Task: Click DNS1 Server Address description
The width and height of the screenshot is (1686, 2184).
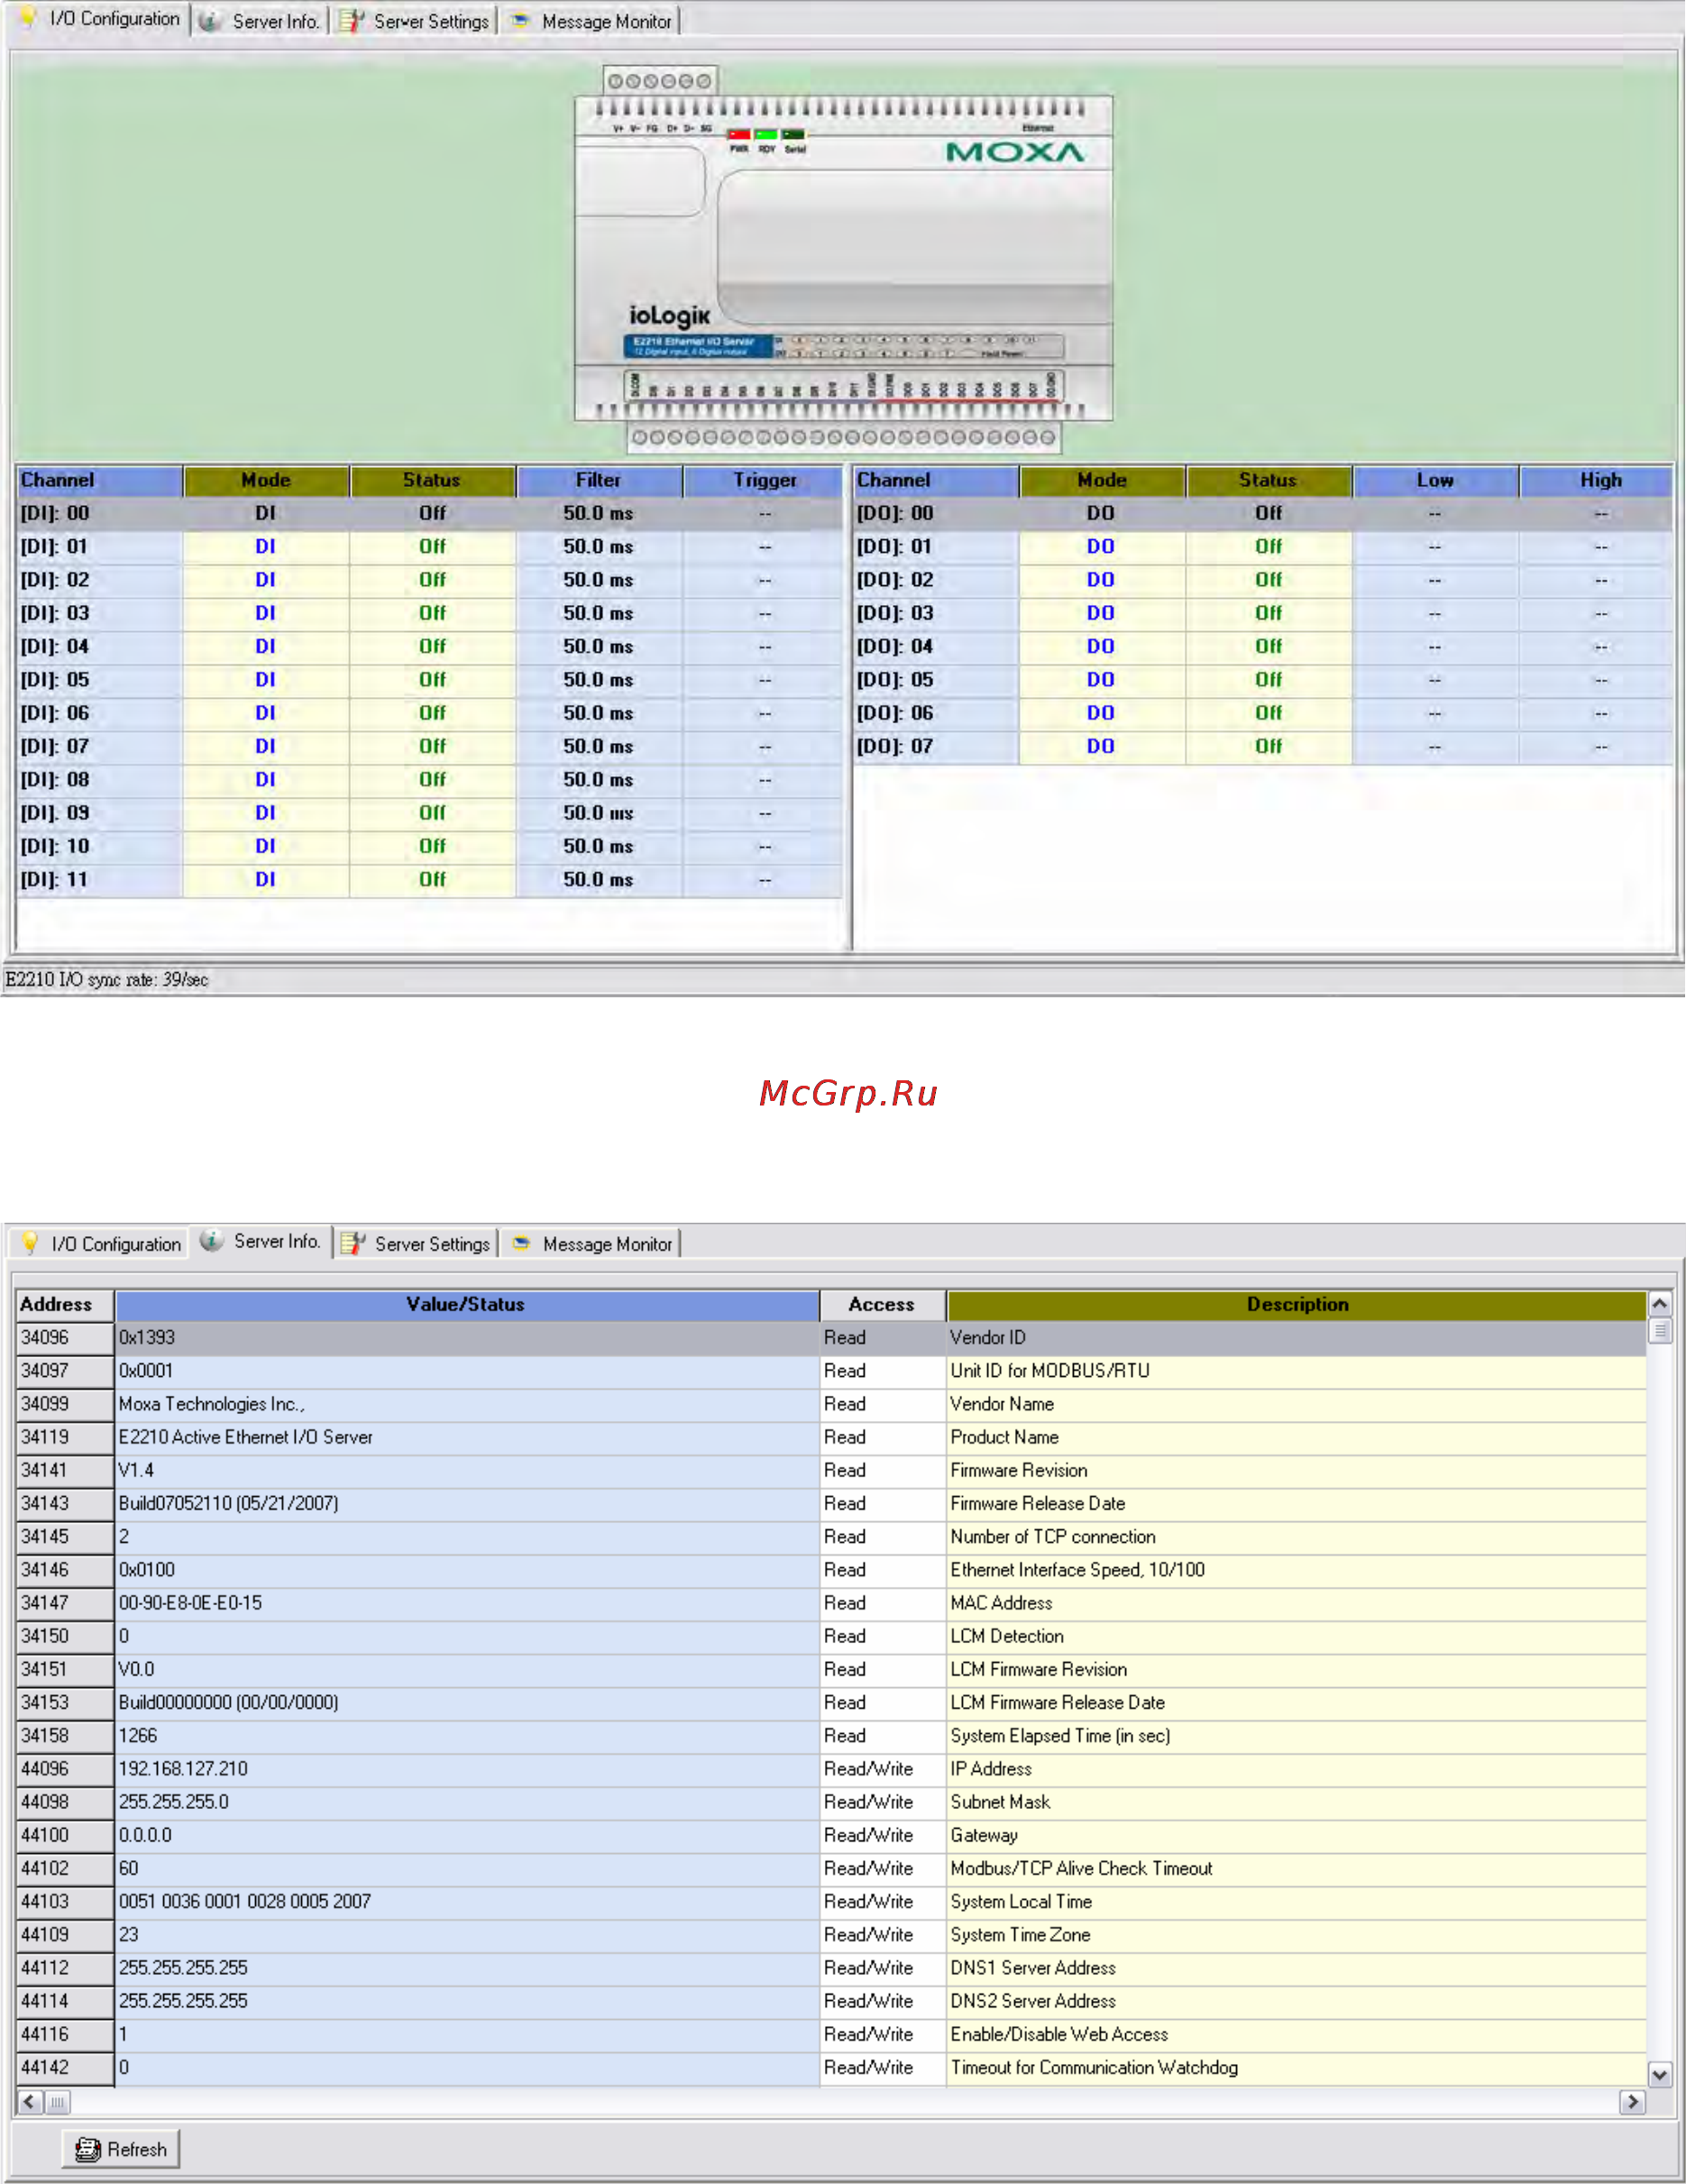Action: click(1033, 1968)
